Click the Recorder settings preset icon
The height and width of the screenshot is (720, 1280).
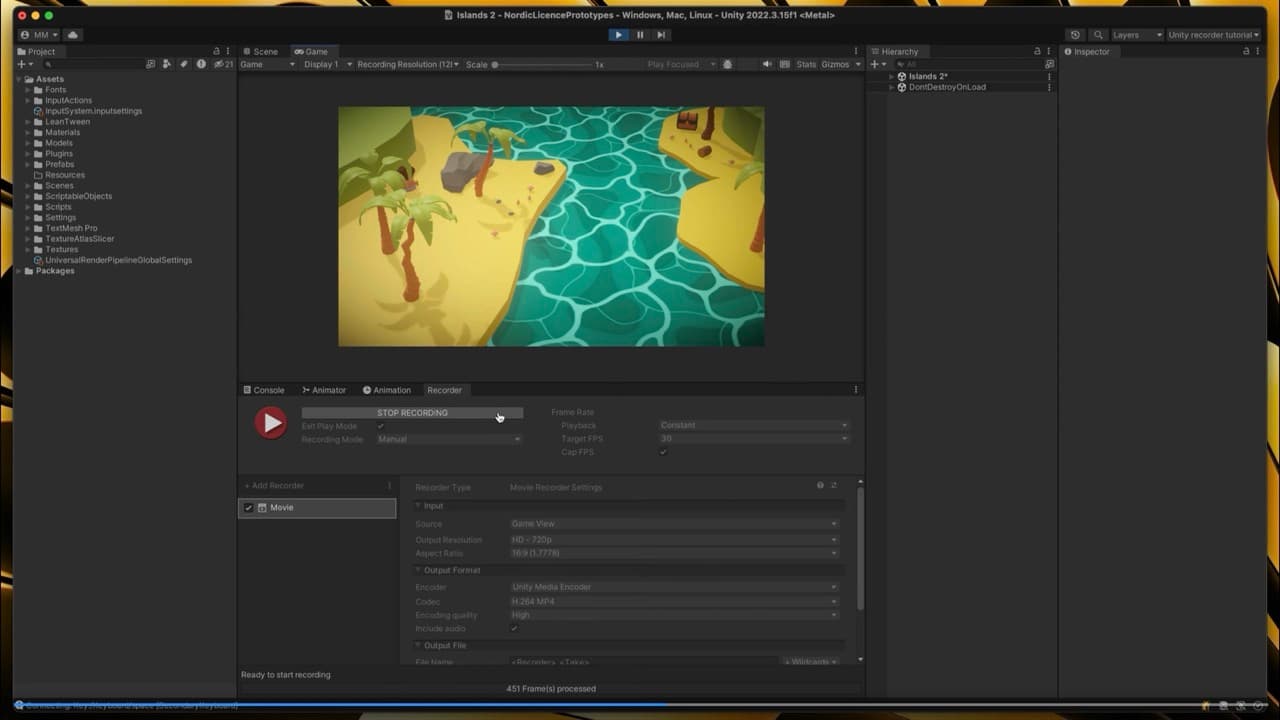tap(834, 486)
